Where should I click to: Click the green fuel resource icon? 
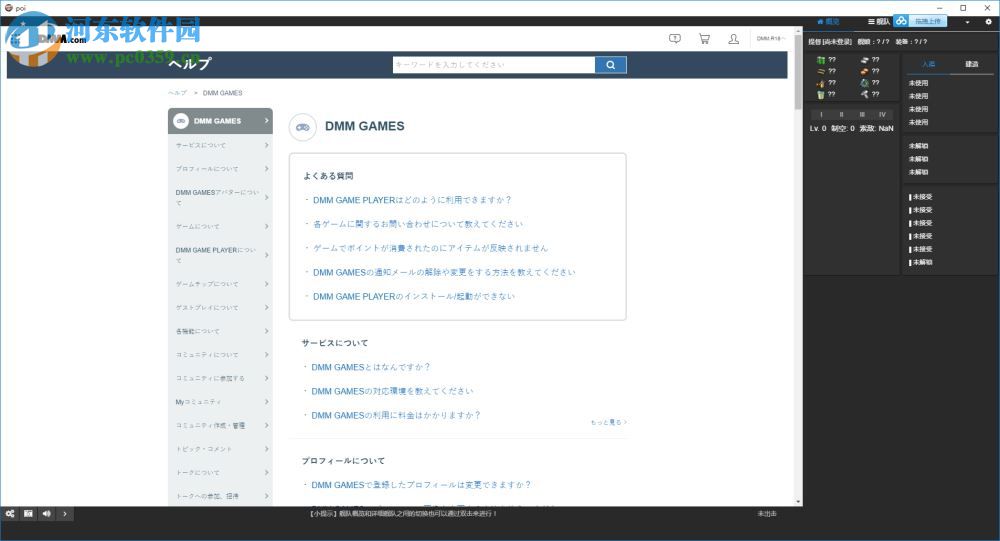pos(821,60)
